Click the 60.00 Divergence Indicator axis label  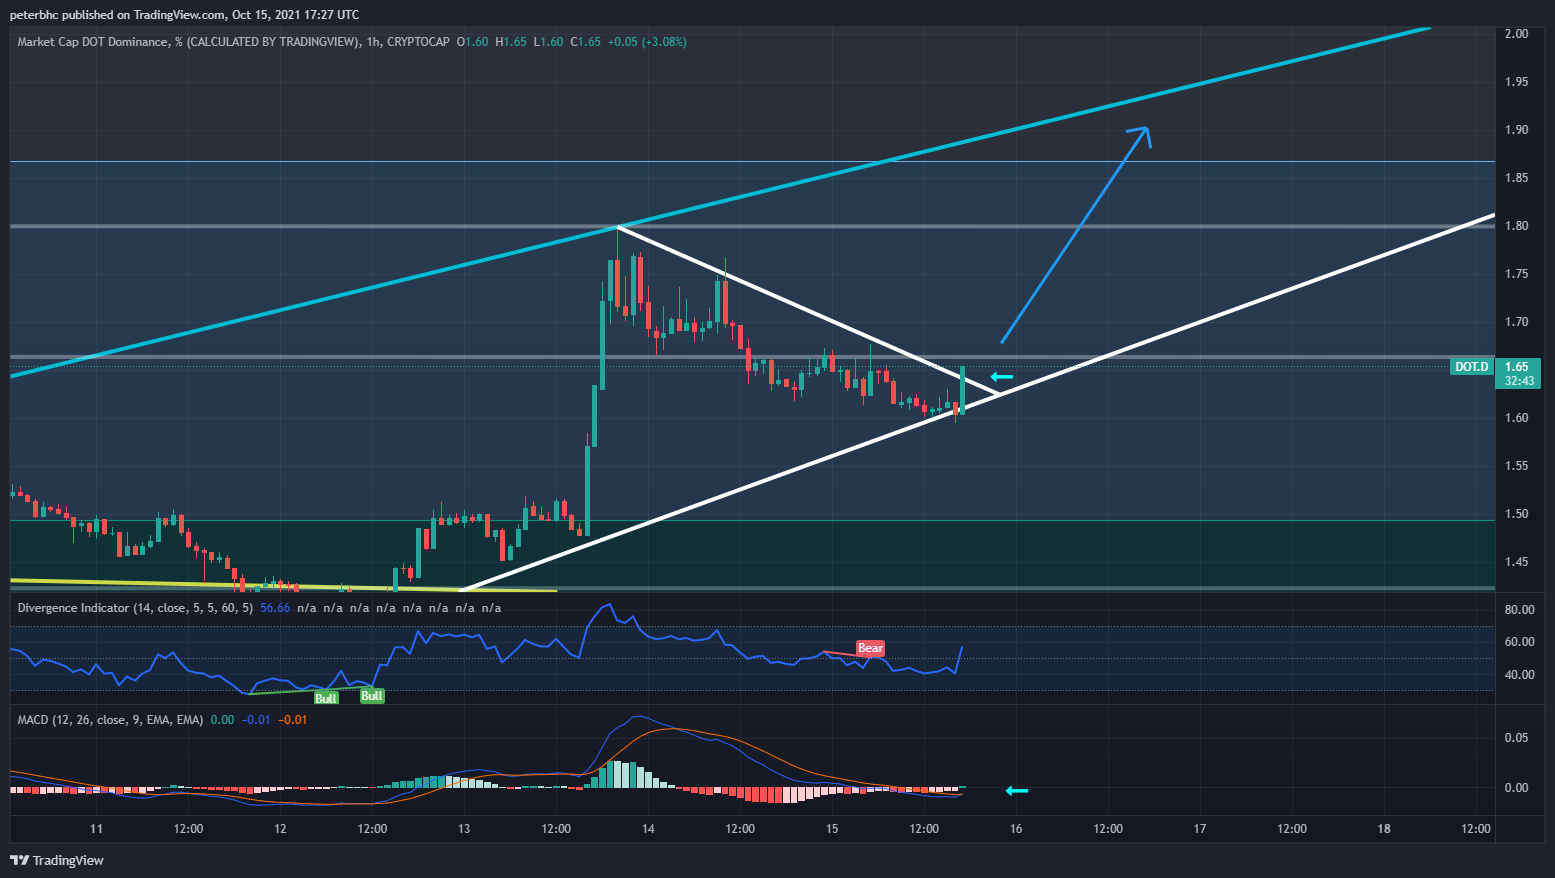click(1519, 642)
